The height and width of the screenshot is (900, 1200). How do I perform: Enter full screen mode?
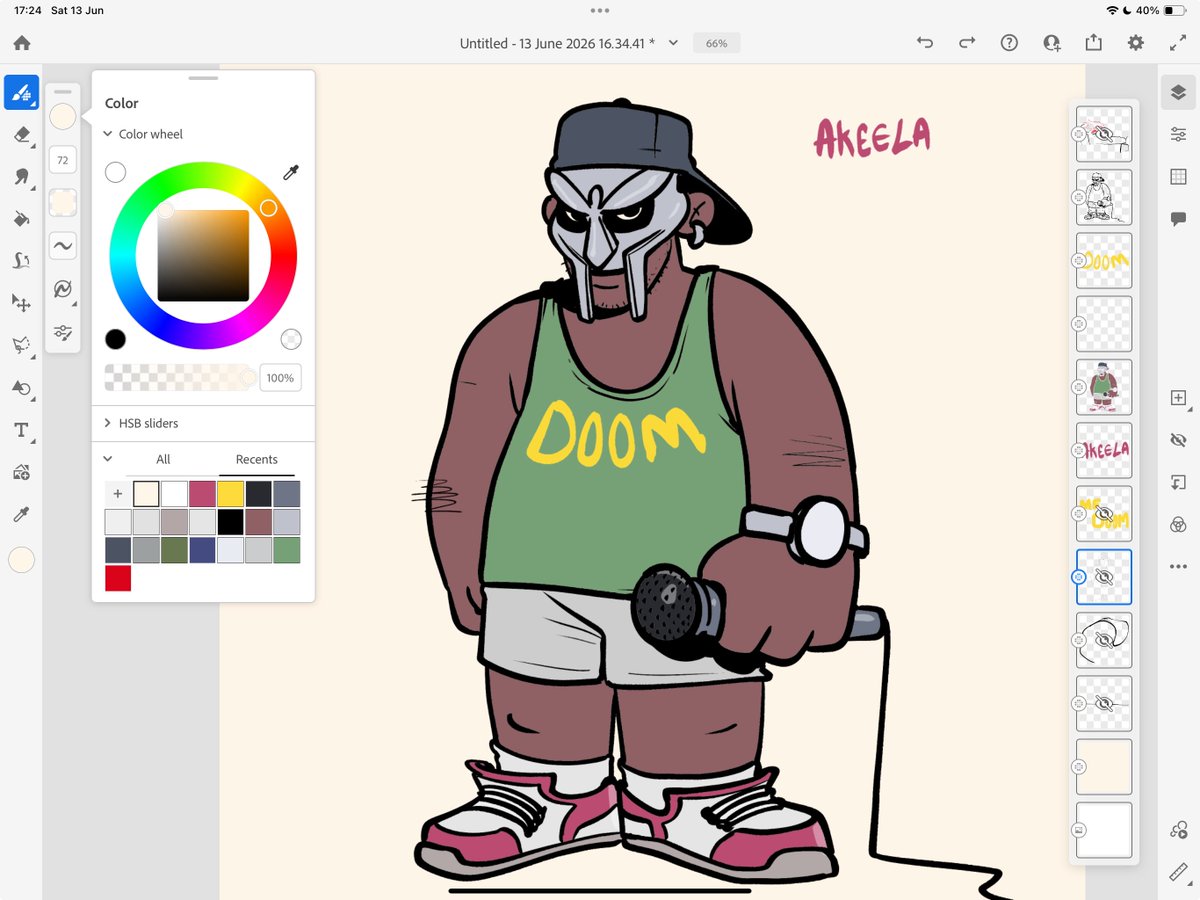click(x=1177, y=43)
